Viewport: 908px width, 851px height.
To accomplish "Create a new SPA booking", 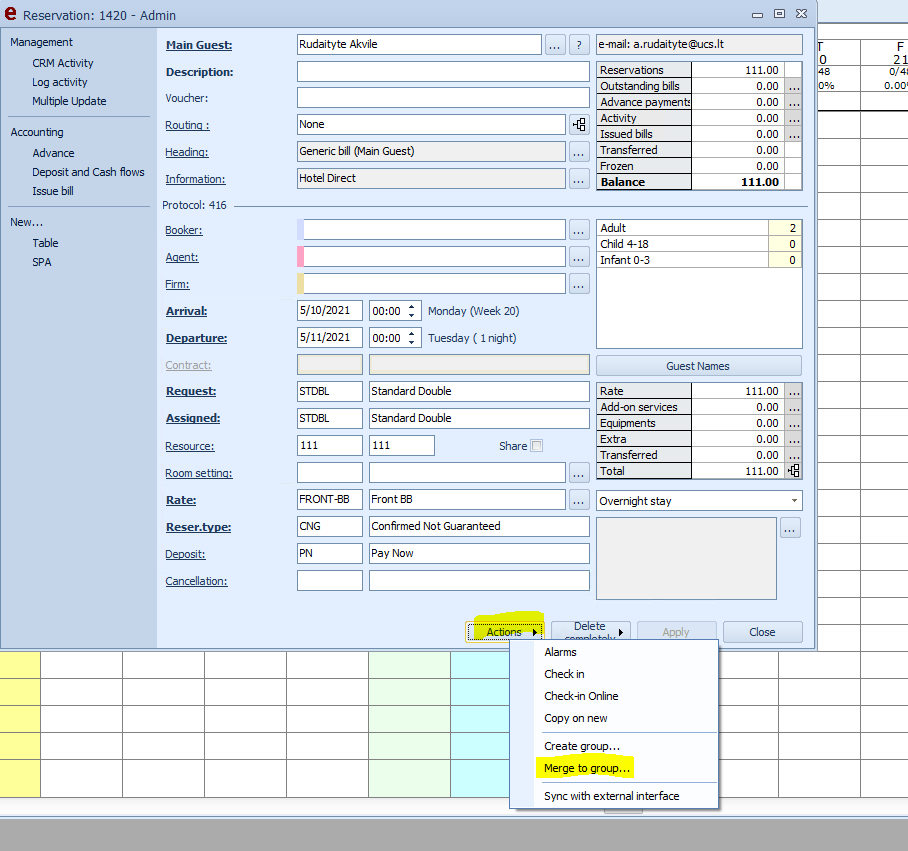I will [42, 262].
